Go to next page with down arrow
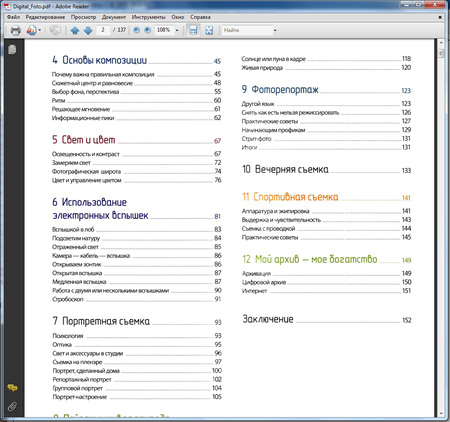Screen dimensions: 450x422 (x=88, y=30)
